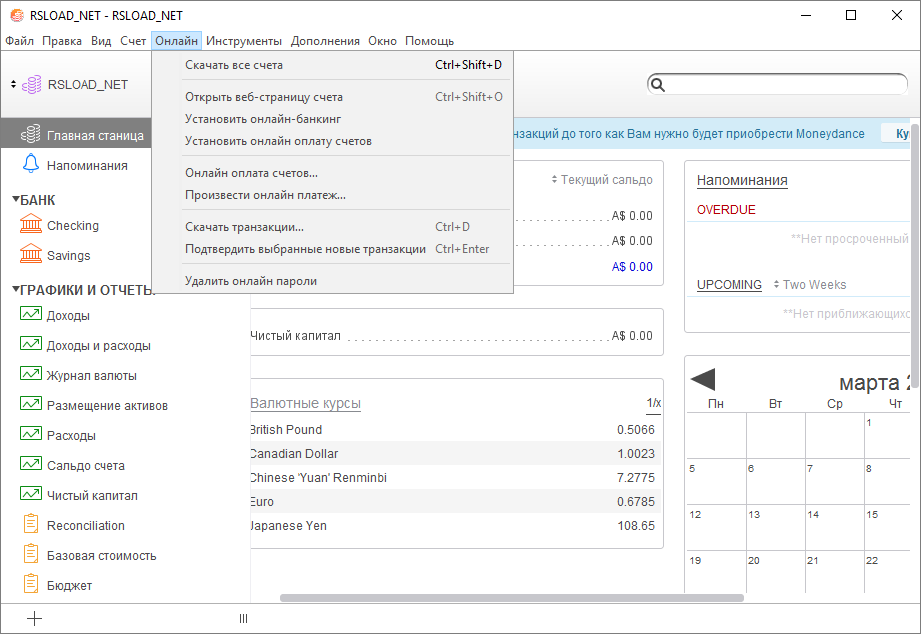Go to previous month with calendar arrow
Viewport: 921px width, 634px height.
[703, 380]
